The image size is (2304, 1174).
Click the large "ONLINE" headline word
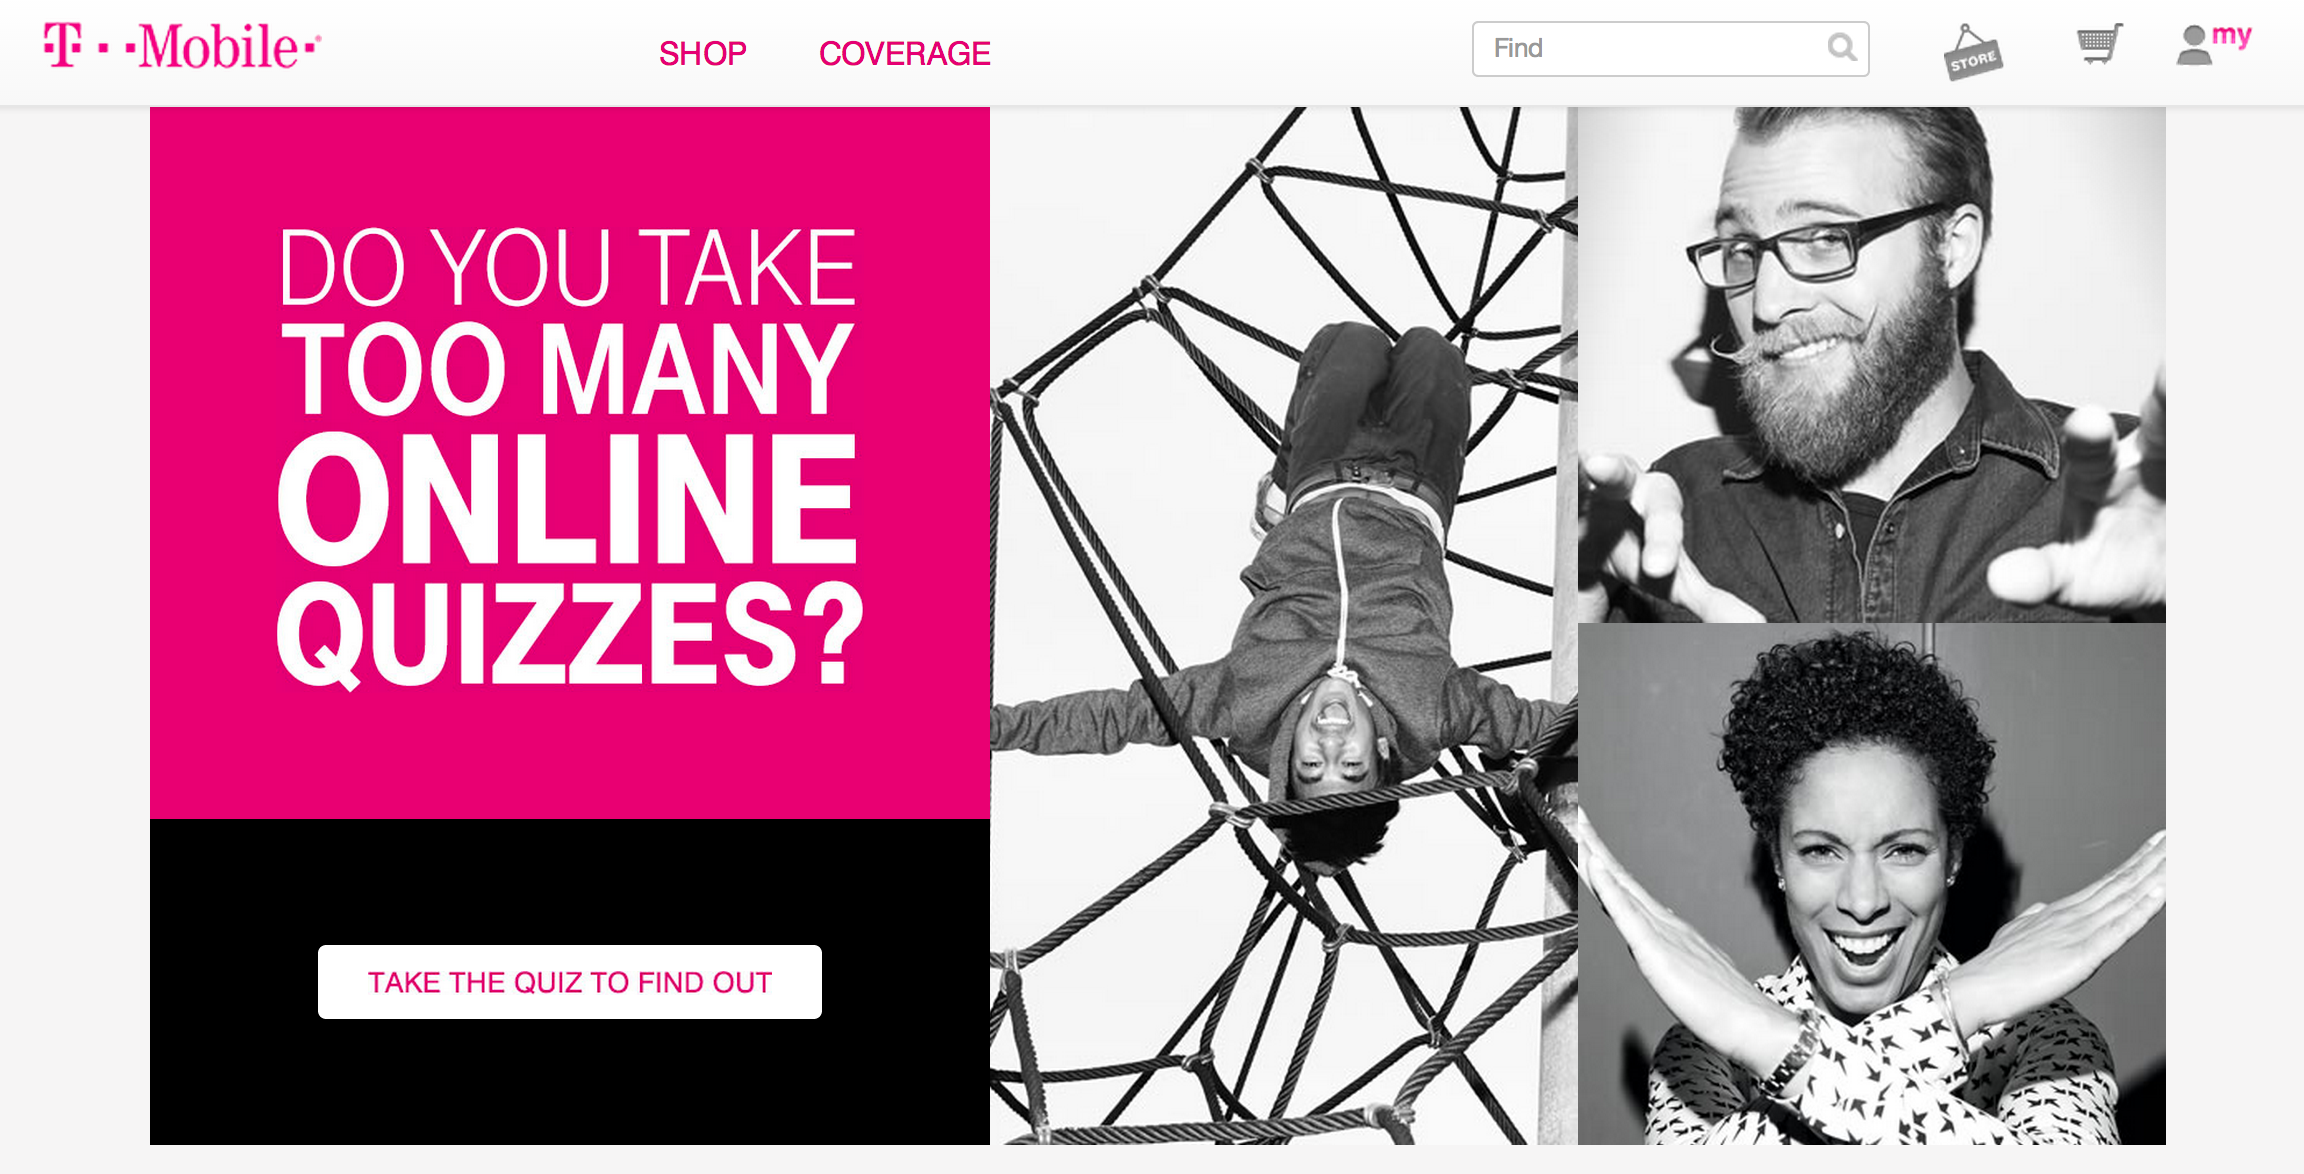[x=567, y=498]
